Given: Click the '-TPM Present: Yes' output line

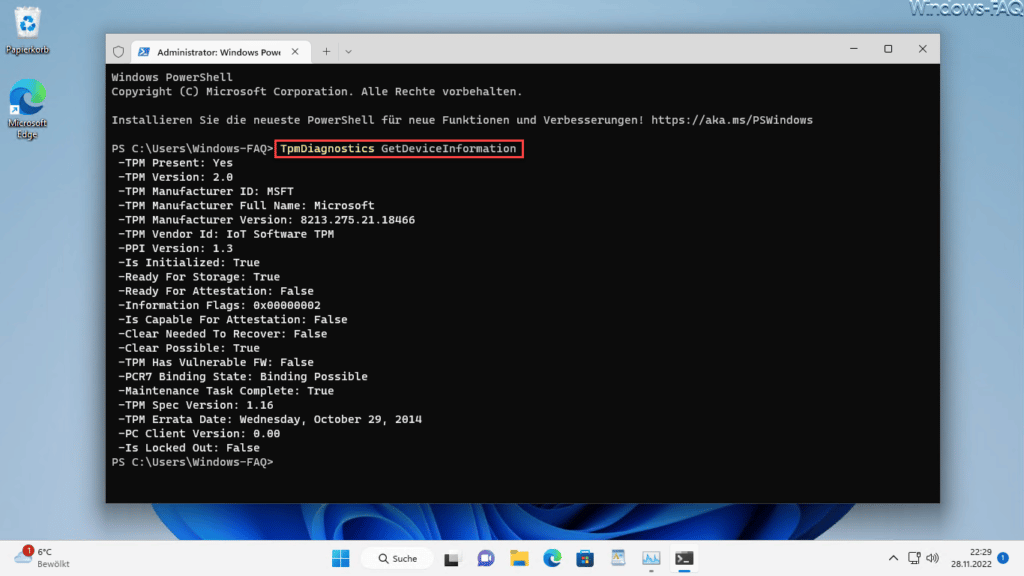Looking at the screenshot, I should [x=175, y=163].
